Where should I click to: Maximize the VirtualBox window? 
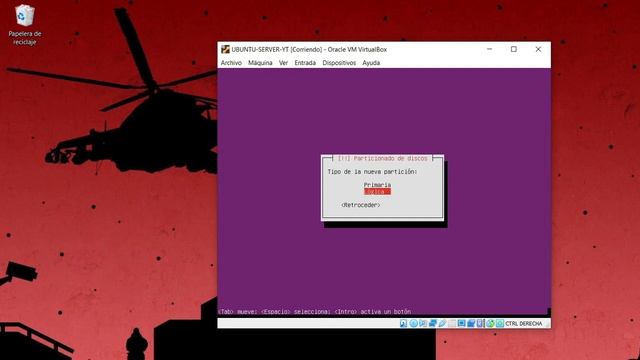tap(513, 49)
